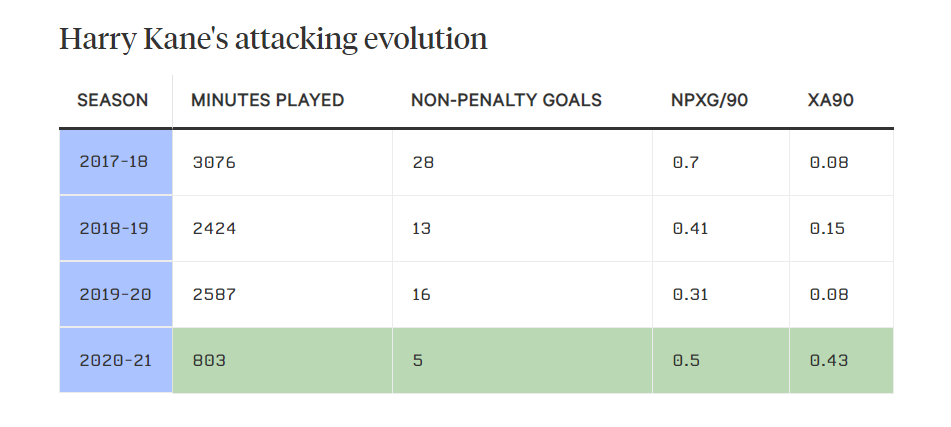Image resolution: width=951 pixels, height=427 pixels.
Task: Click the 0.15 XA90 value
Action: pyautogui.click(x=828, y=228)
